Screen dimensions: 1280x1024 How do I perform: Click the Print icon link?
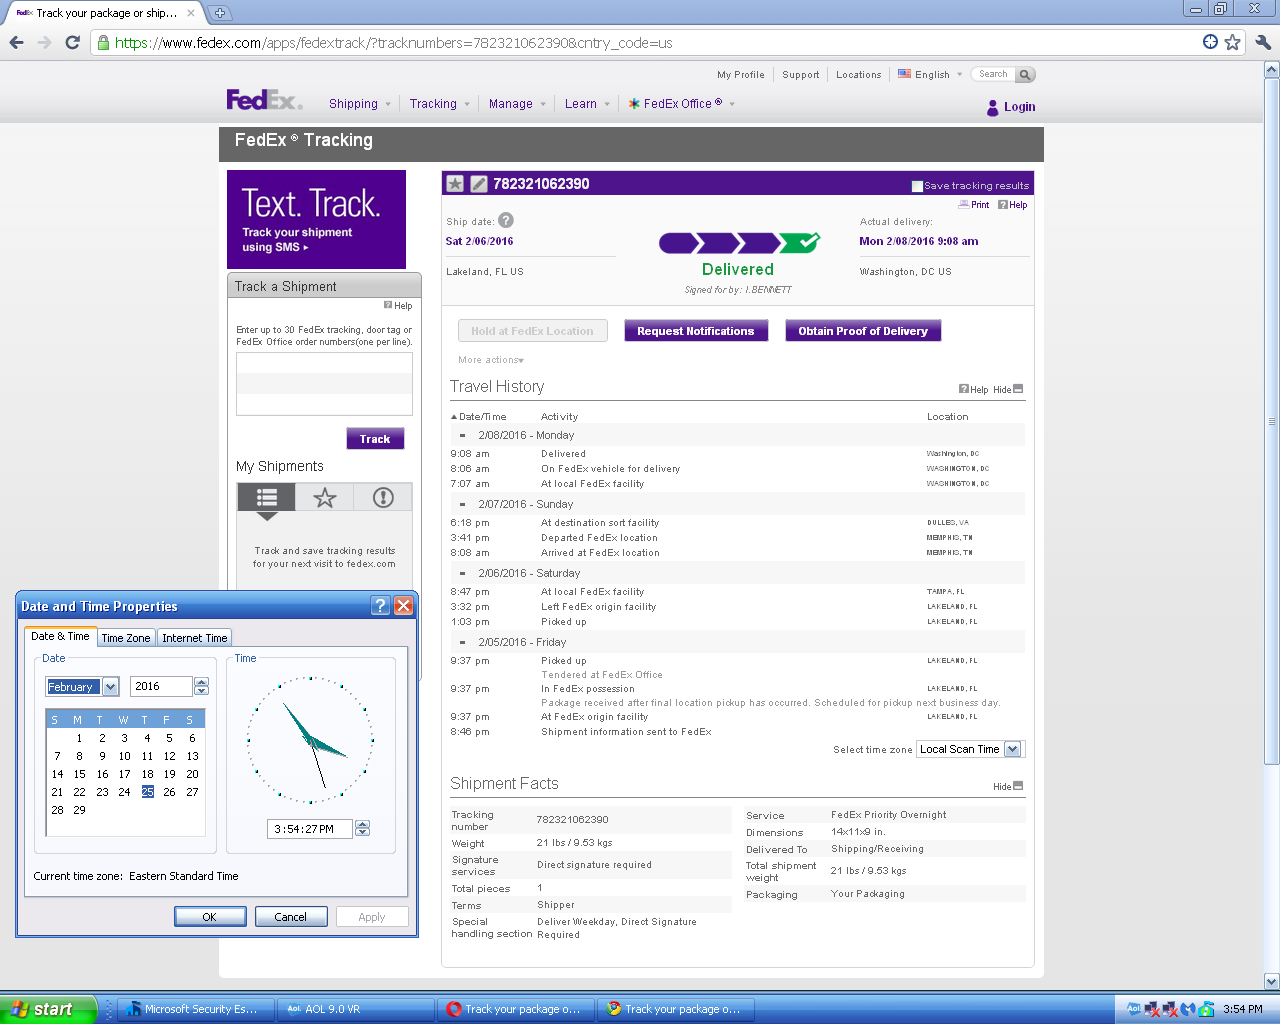coord(973,205)
